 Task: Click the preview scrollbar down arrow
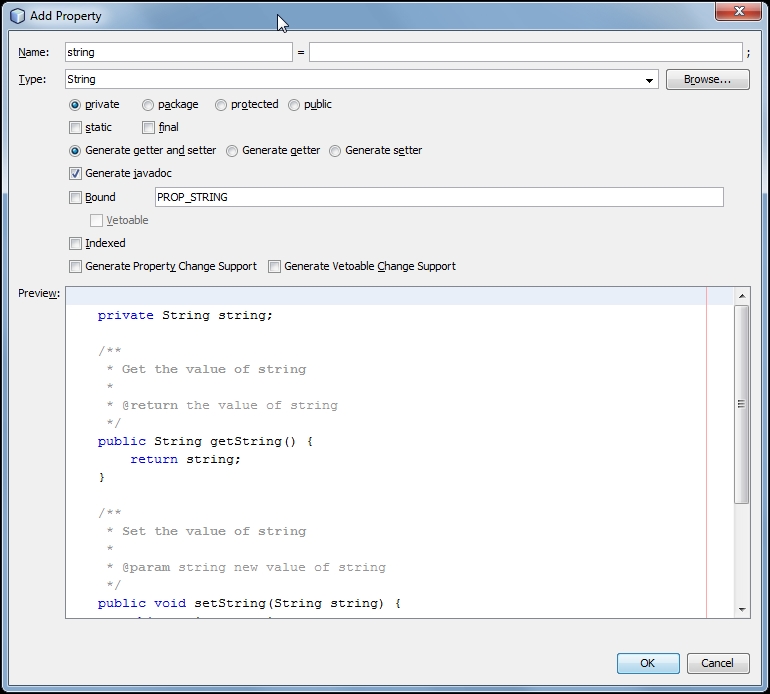742,610
